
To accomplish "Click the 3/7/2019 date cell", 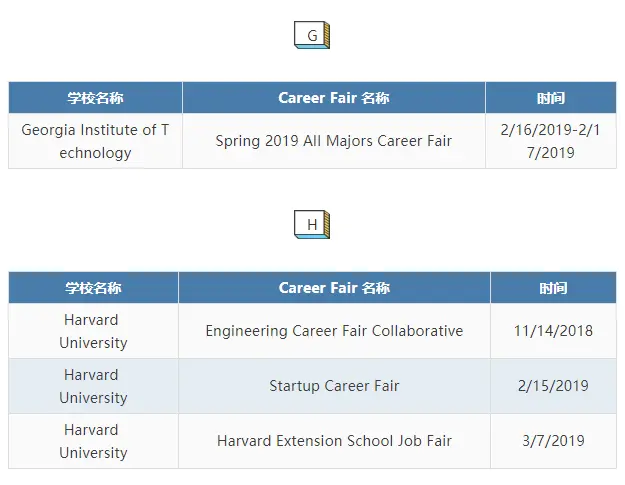I will 553,441.
